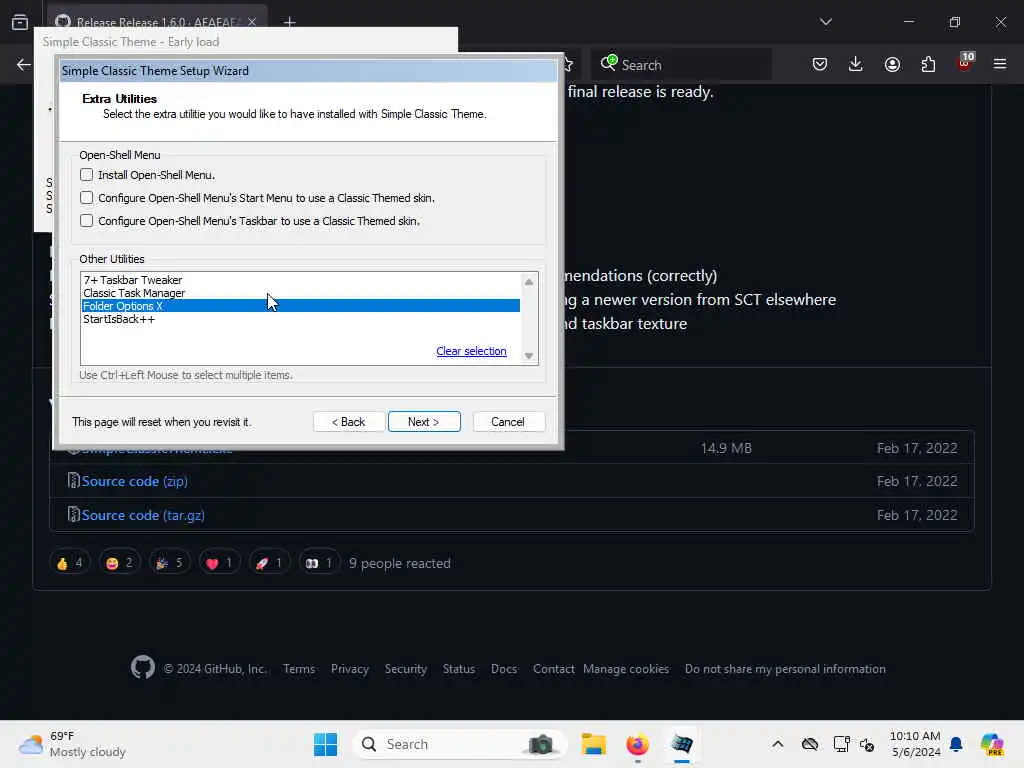Click the Source code tar.gz file icon

(x=73, y=515)
